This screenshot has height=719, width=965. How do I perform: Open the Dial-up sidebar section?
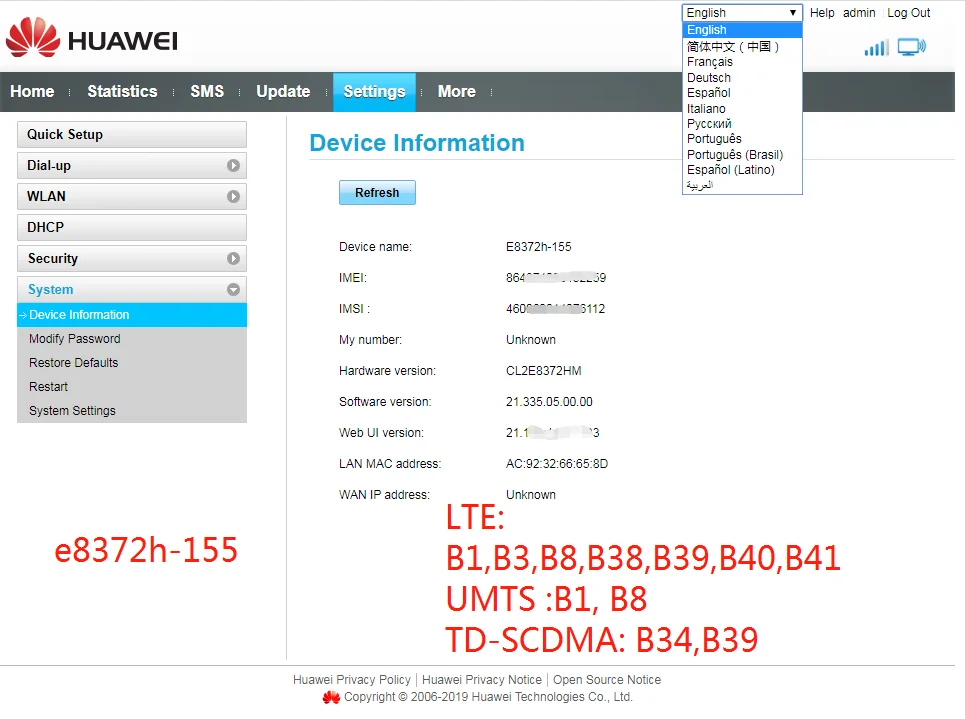coord(132,166)
